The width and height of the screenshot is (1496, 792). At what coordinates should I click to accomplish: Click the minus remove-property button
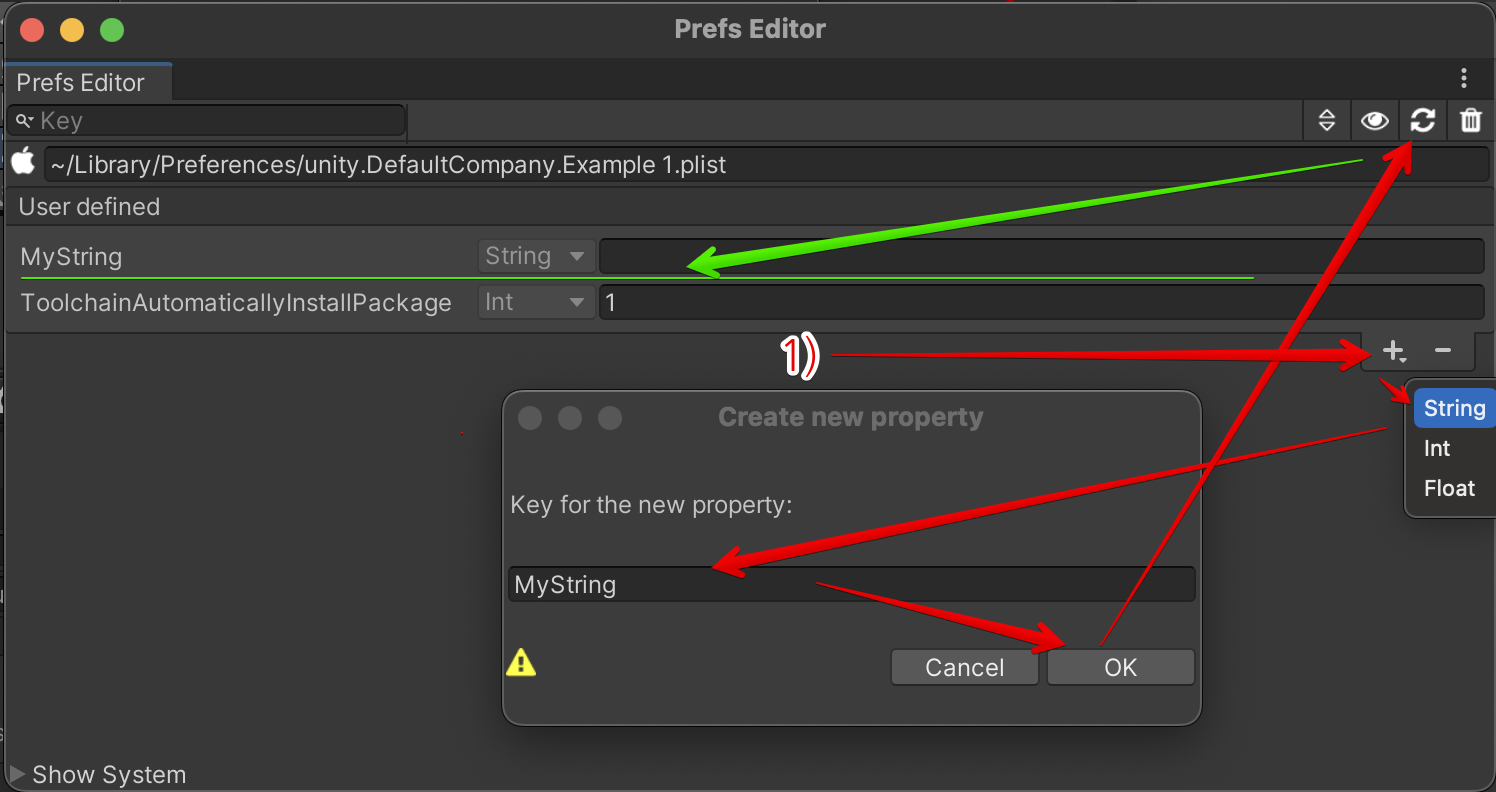pyautogui.click(x=1442, y=351)
